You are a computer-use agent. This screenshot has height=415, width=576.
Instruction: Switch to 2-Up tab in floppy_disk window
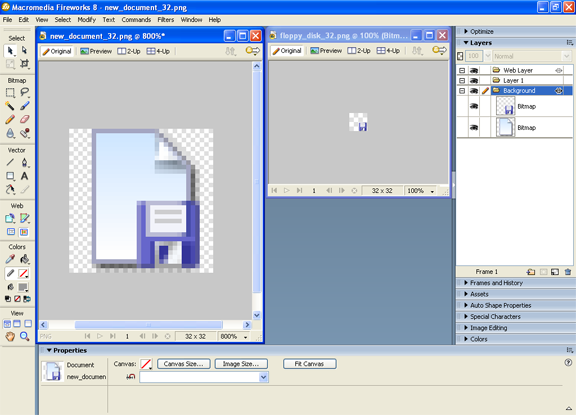click(359, 51)
